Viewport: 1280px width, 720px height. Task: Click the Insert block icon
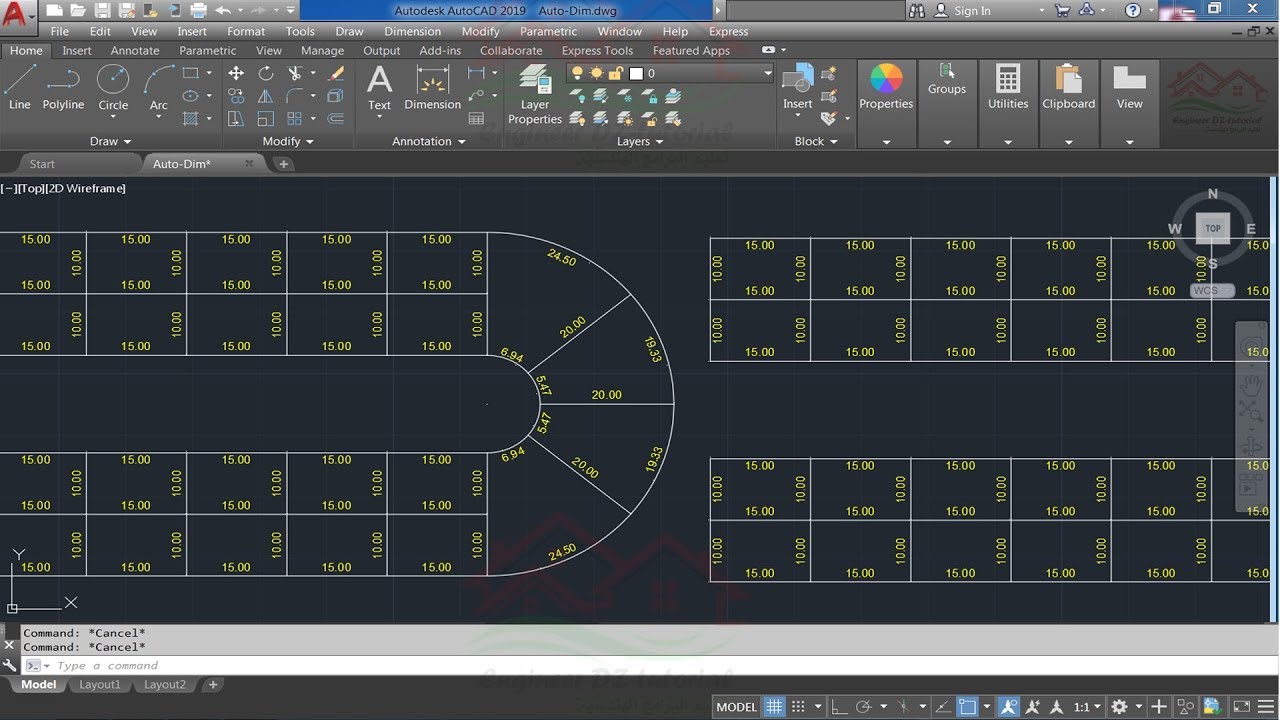point(797,87)
